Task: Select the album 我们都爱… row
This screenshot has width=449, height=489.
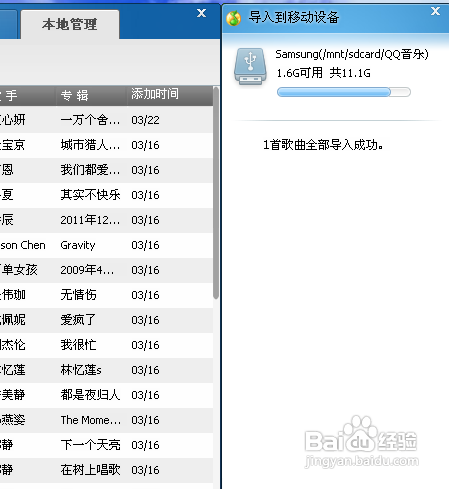Action: pos(106,170)
